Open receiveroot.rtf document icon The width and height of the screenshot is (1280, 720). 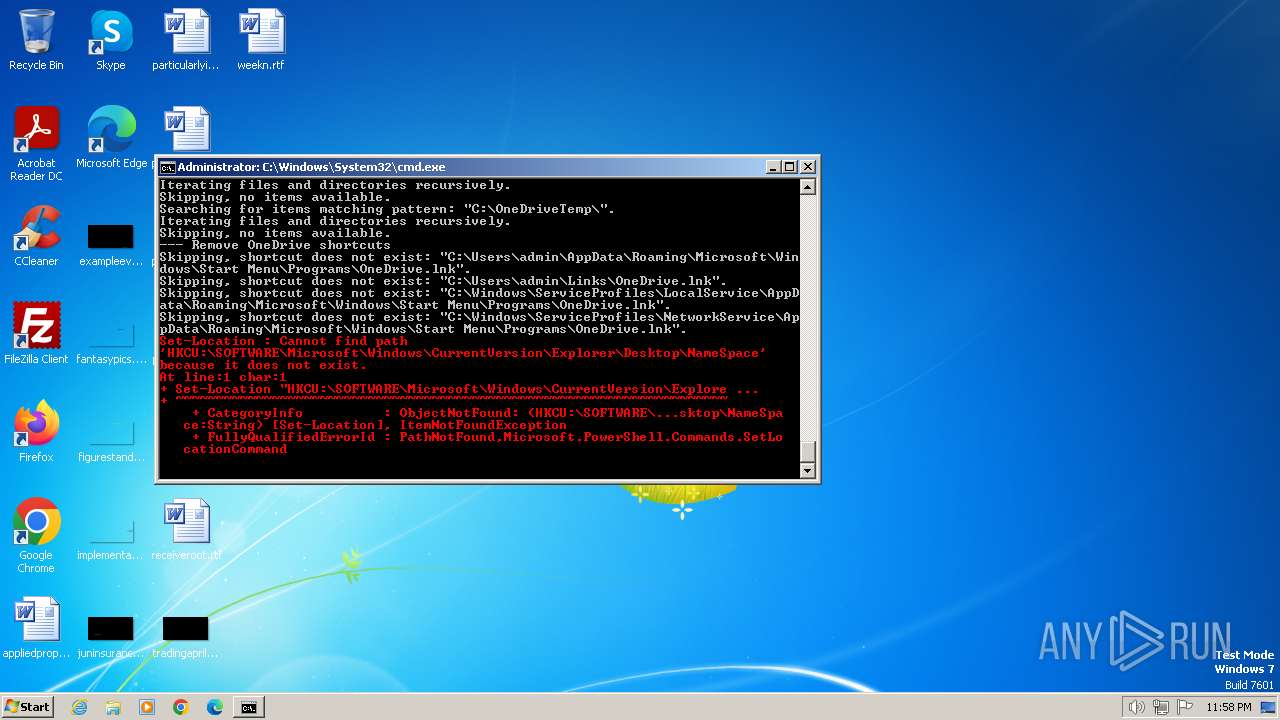tap(186, 530)
